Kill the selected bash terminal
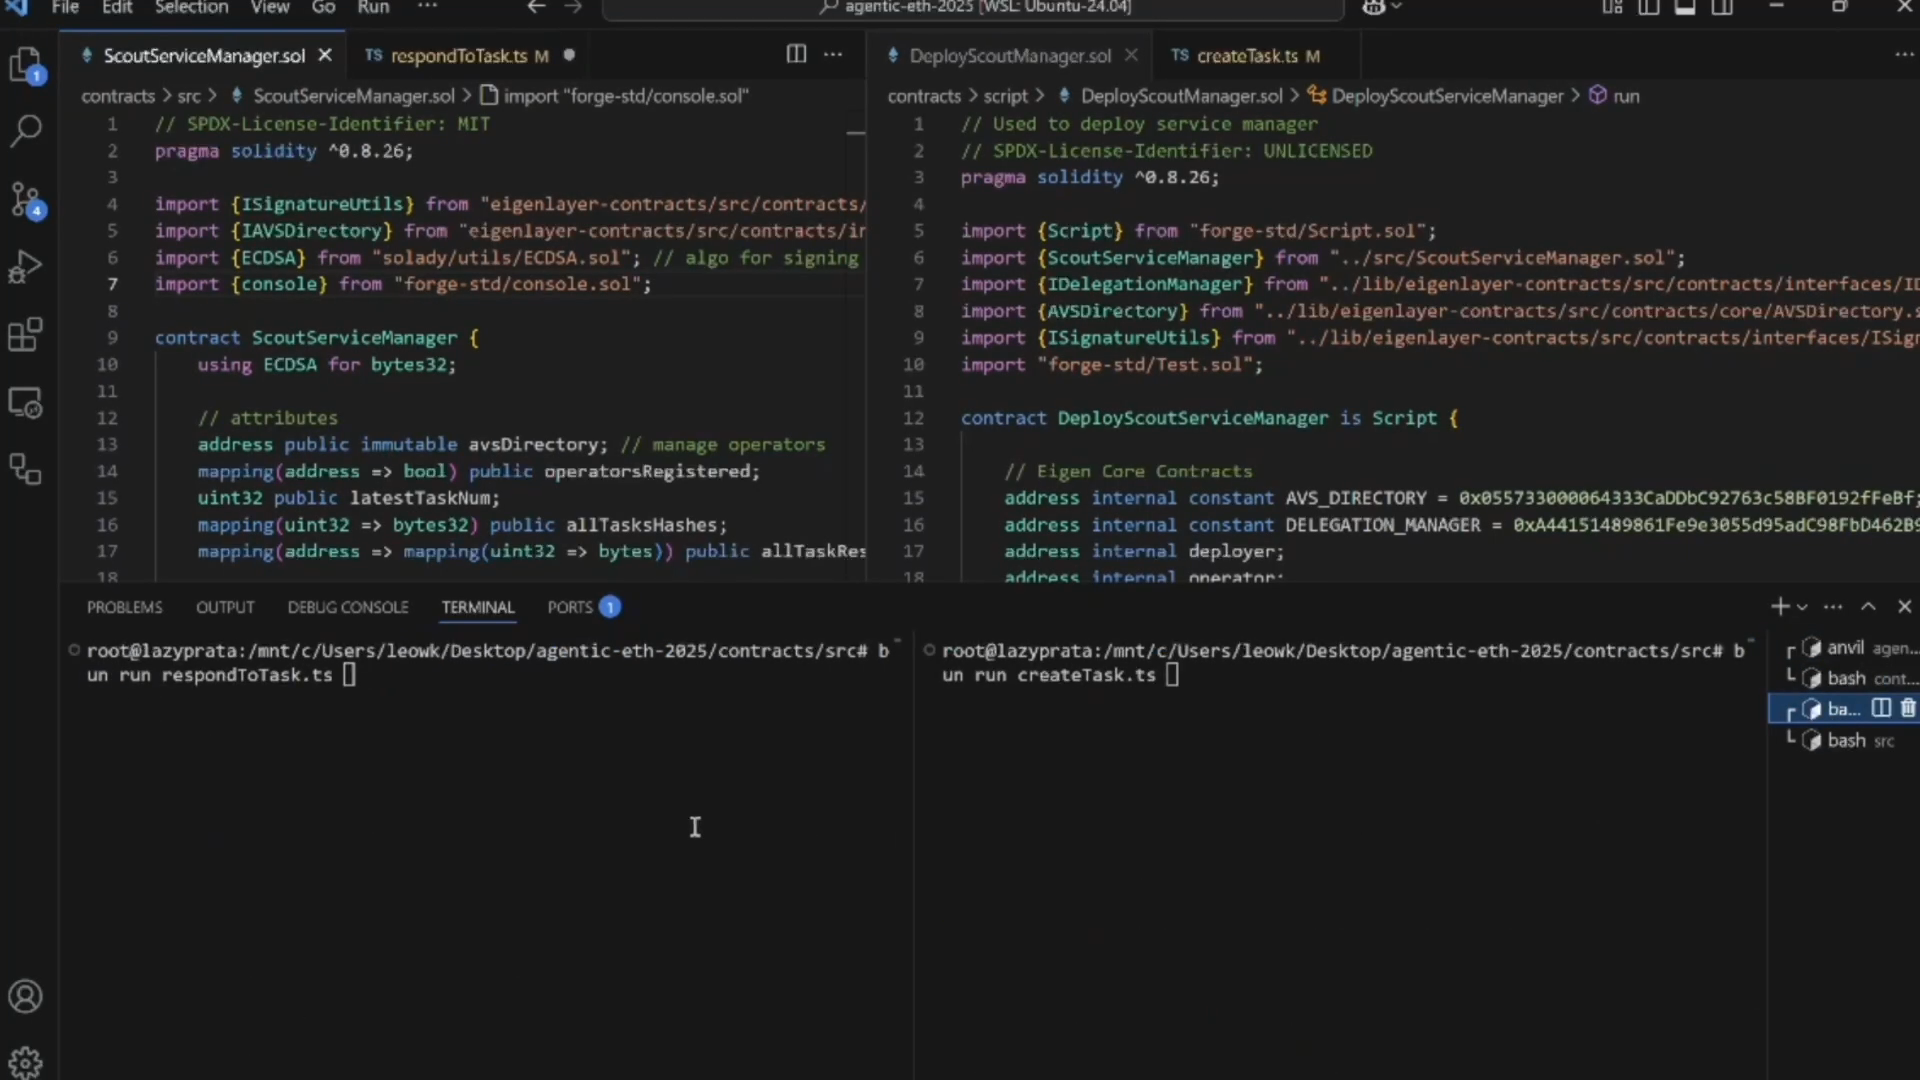 1908,708
